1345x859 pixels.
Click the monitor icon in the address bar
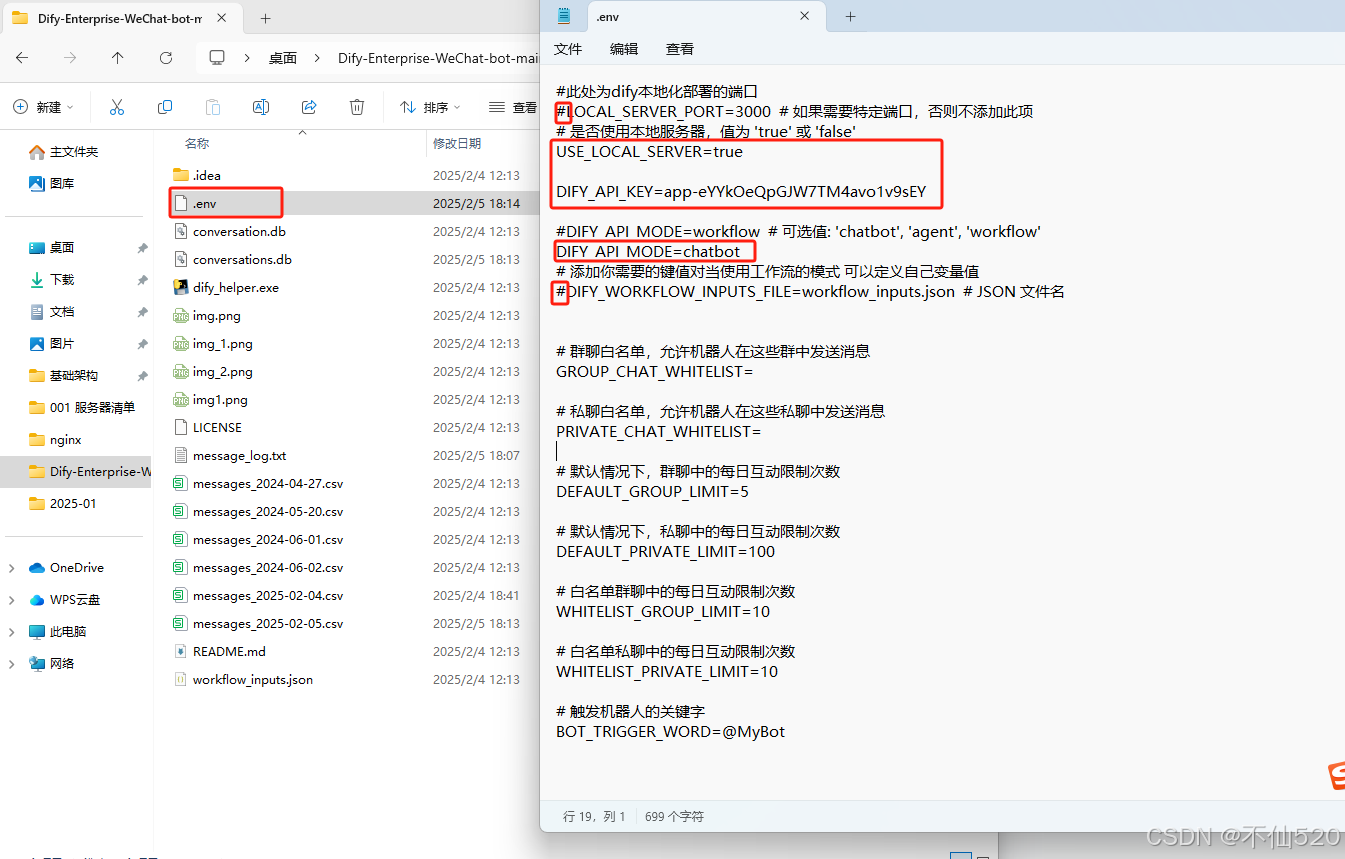pyautogui.click(x=215, y=58)
